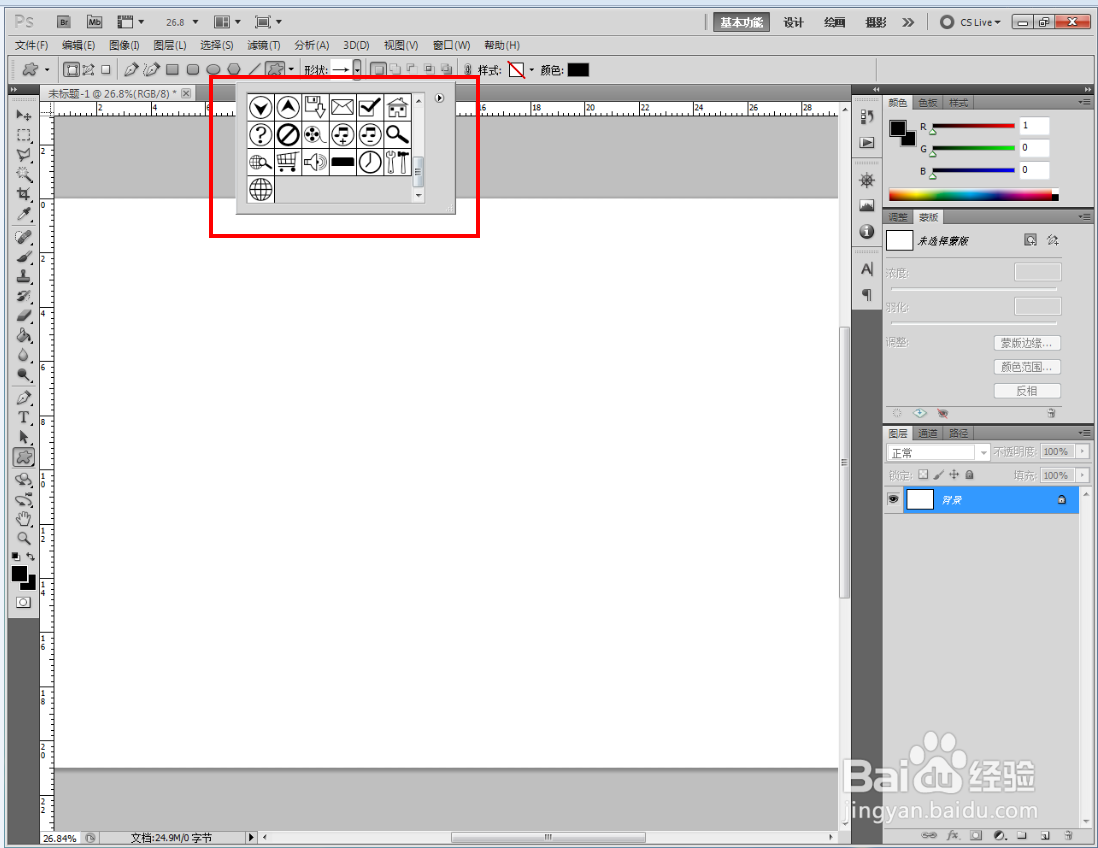
Task: Switch to the 色板 tab
Action: pyautogui.click(x=928, y=102)
